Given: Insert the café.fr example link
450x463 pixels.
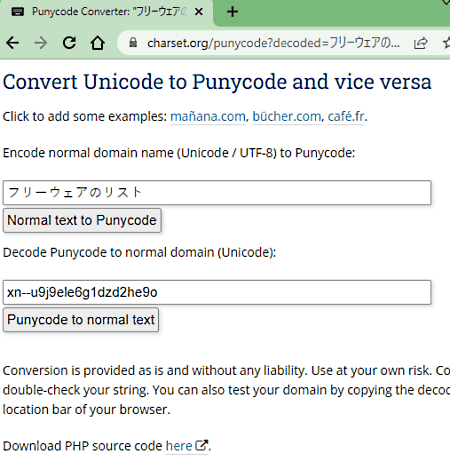Looking at the screenshot, I should (x=346, y=116).
